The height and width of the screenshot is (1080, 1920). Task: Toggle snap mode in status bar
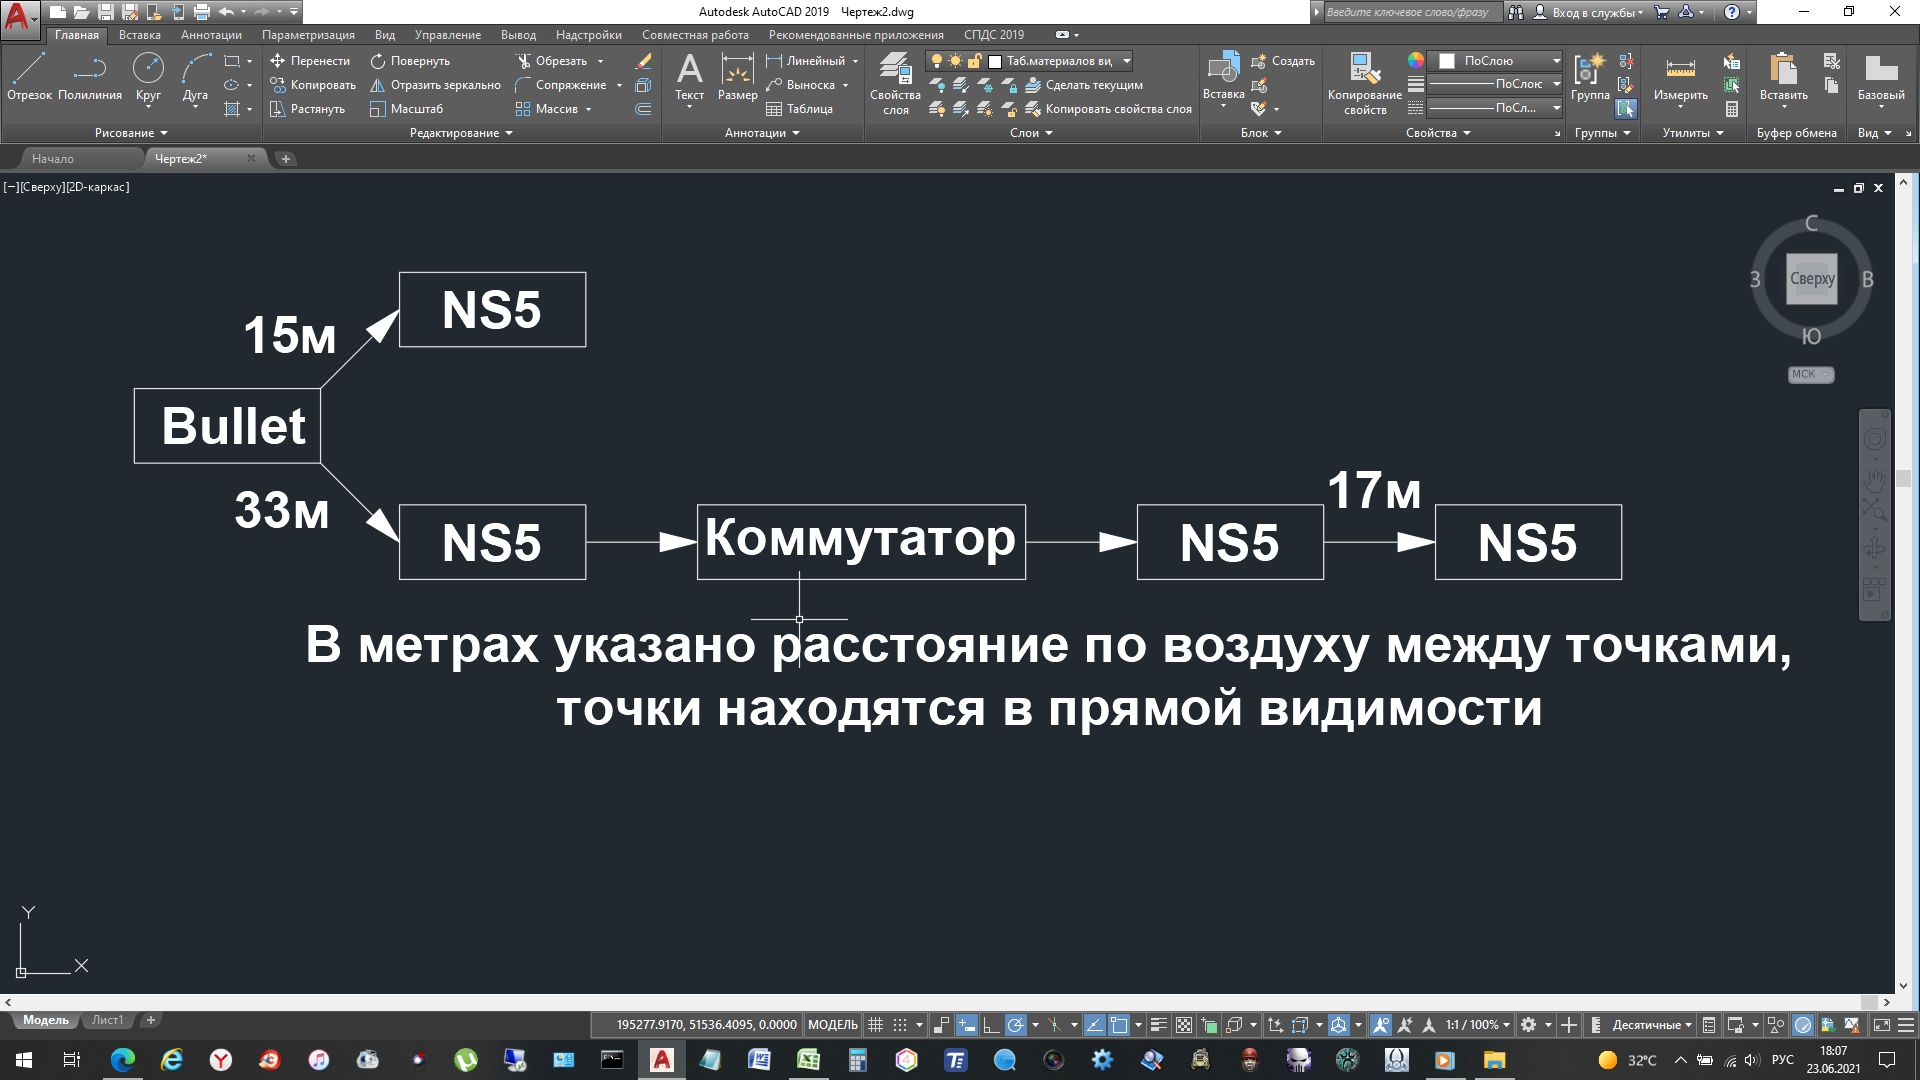pos(900,1025)
